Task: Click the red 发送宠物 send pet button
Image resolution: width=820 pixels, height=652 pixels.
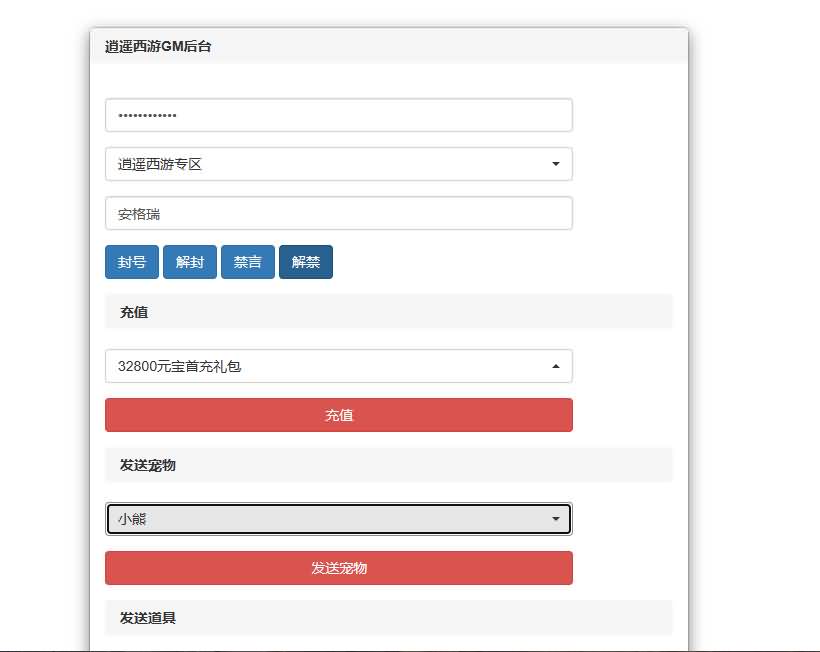Action: [x=338, y=567]
